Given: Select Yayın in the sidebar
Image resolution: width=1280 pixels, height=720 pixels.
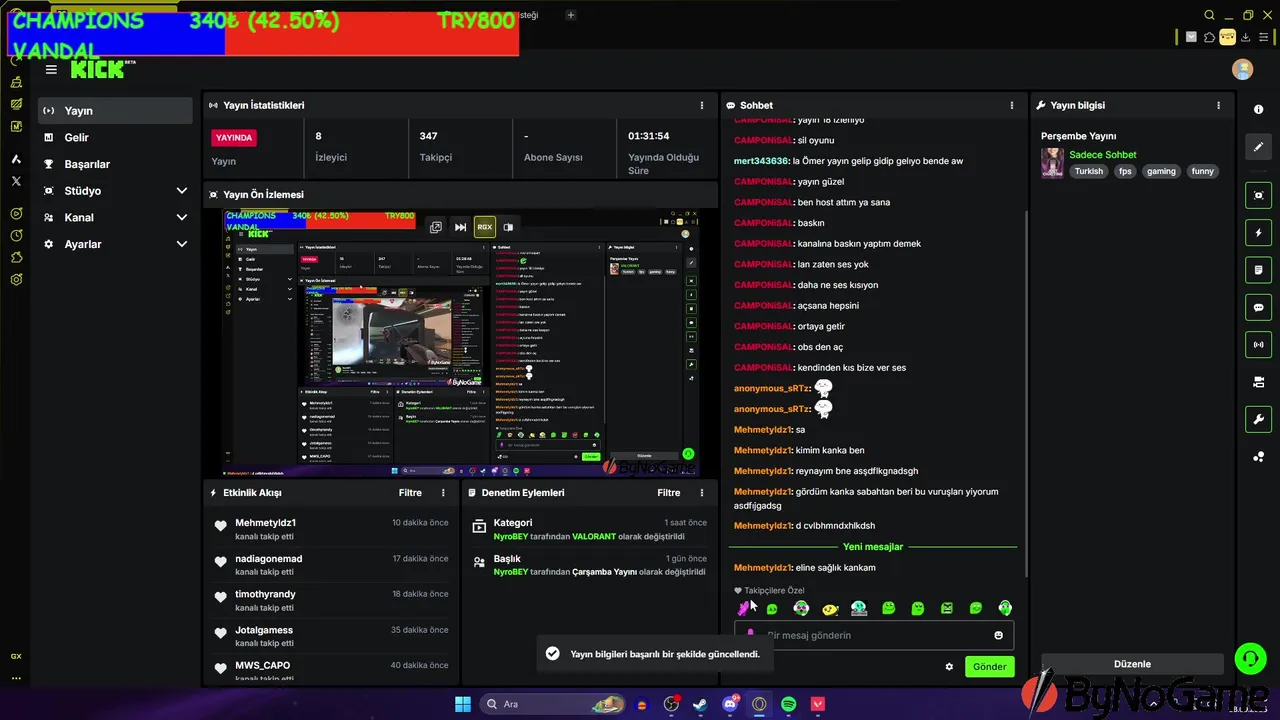Looking at the screenshot, I should click(116, 111).
